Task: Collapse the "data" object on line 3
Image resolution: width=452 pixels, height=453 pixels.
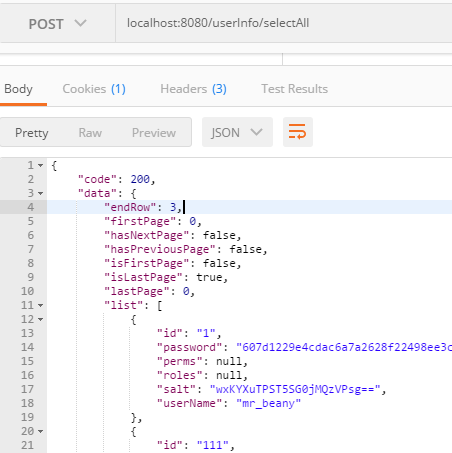Action: (x=40, y=193)
